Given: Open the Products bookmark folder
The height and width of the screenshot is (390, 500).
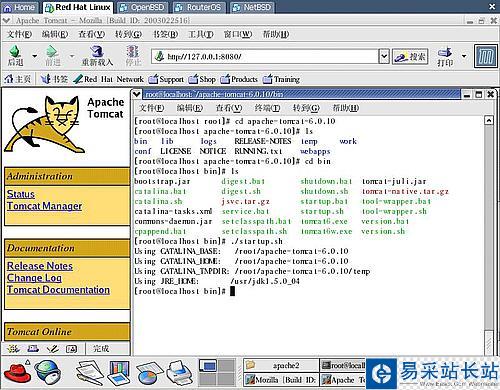Looking at the screenshot, I should pos(239,79).
